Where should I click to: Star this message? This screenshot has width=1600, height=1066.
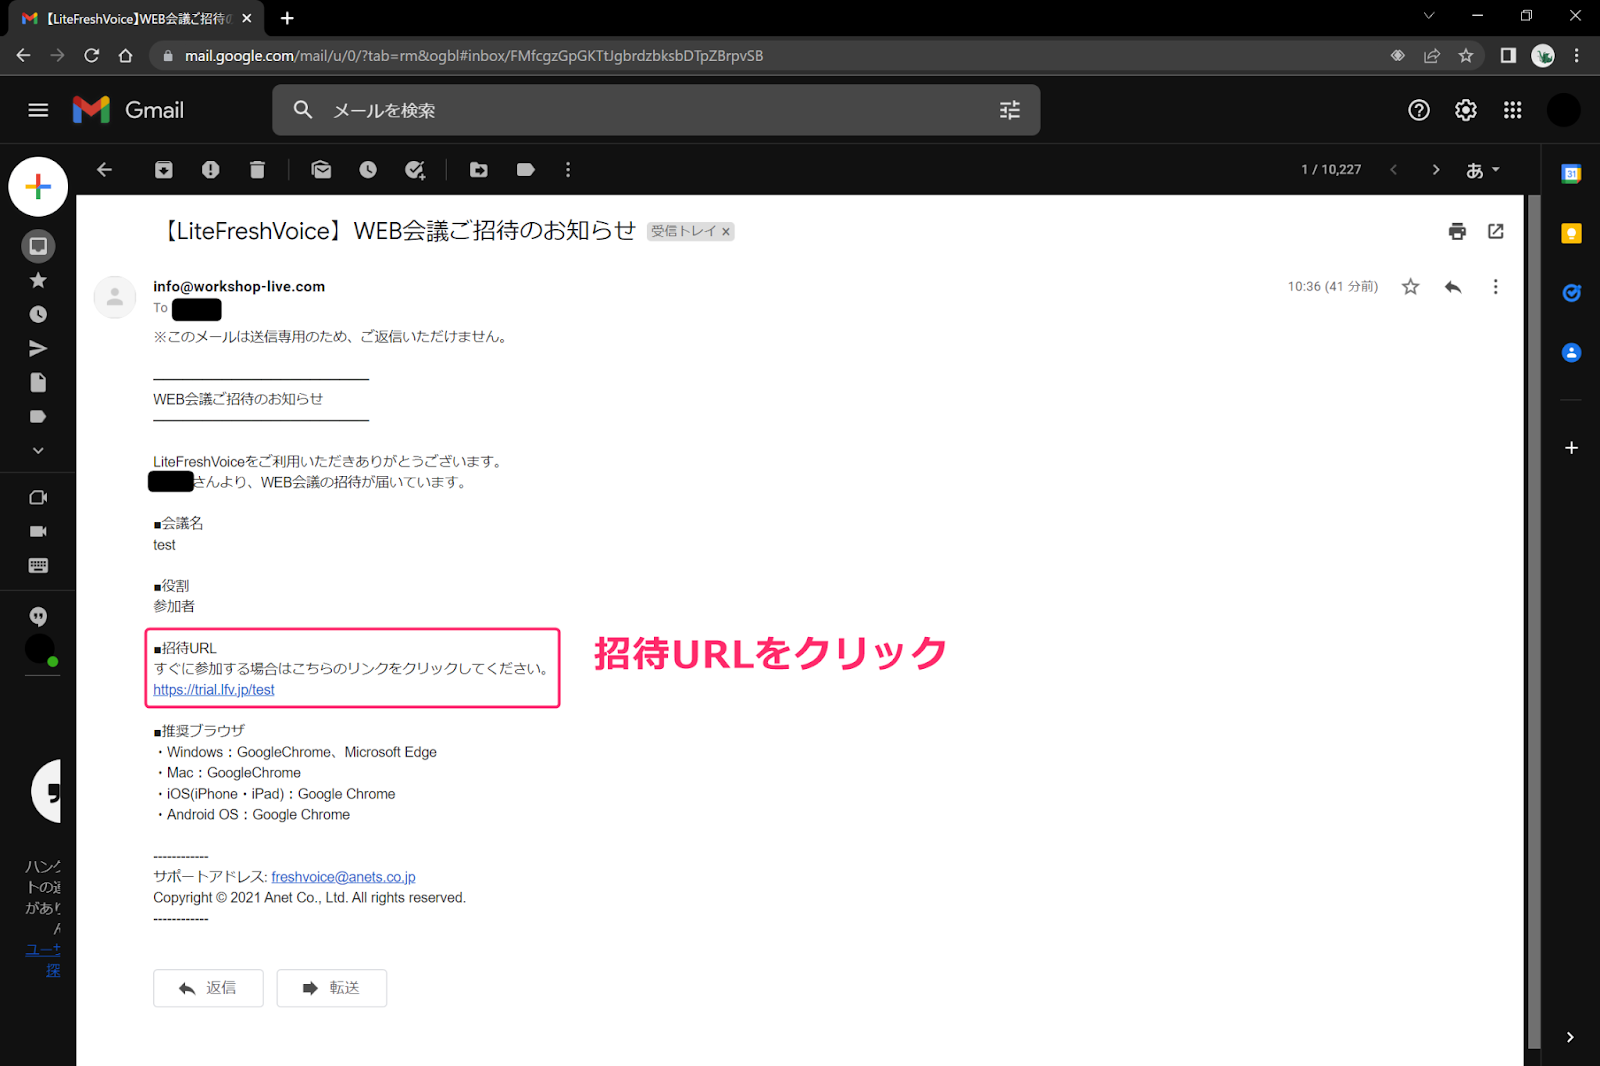(x=1411, y=287)
